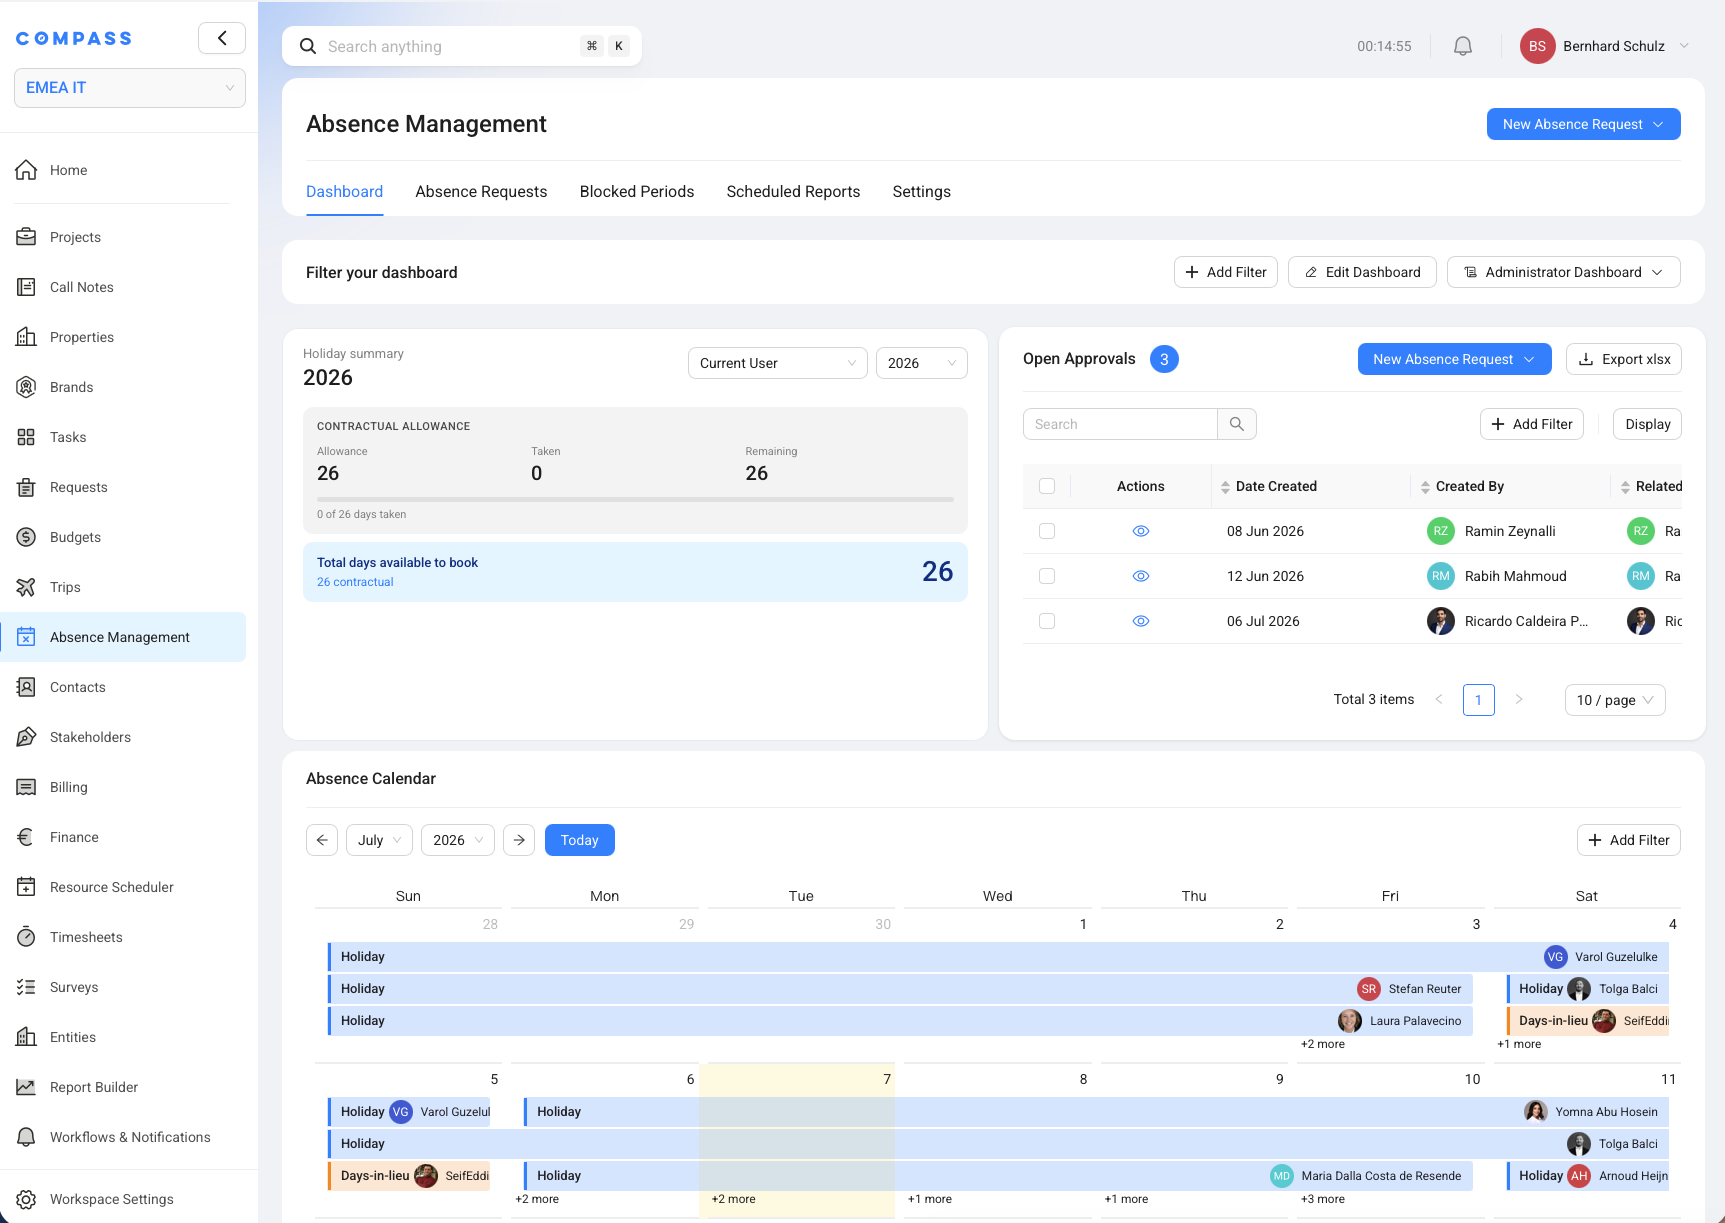Open the Tasks grid icon
Image resolution: width=1725 pixels, height=1223 pixels.
click(x=27, y=437)
